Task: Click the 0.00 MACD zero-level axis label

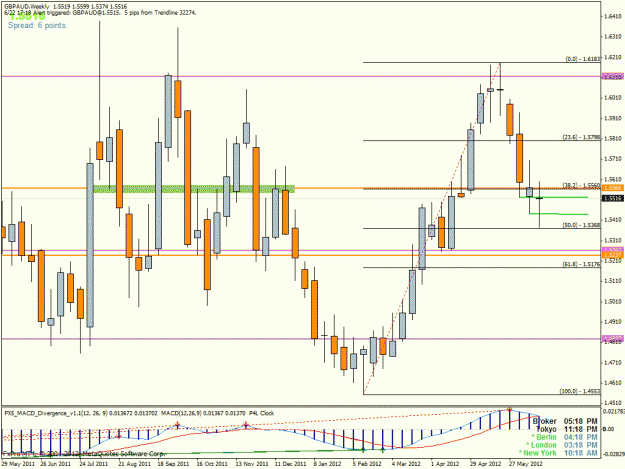Action: pos(608,429)
